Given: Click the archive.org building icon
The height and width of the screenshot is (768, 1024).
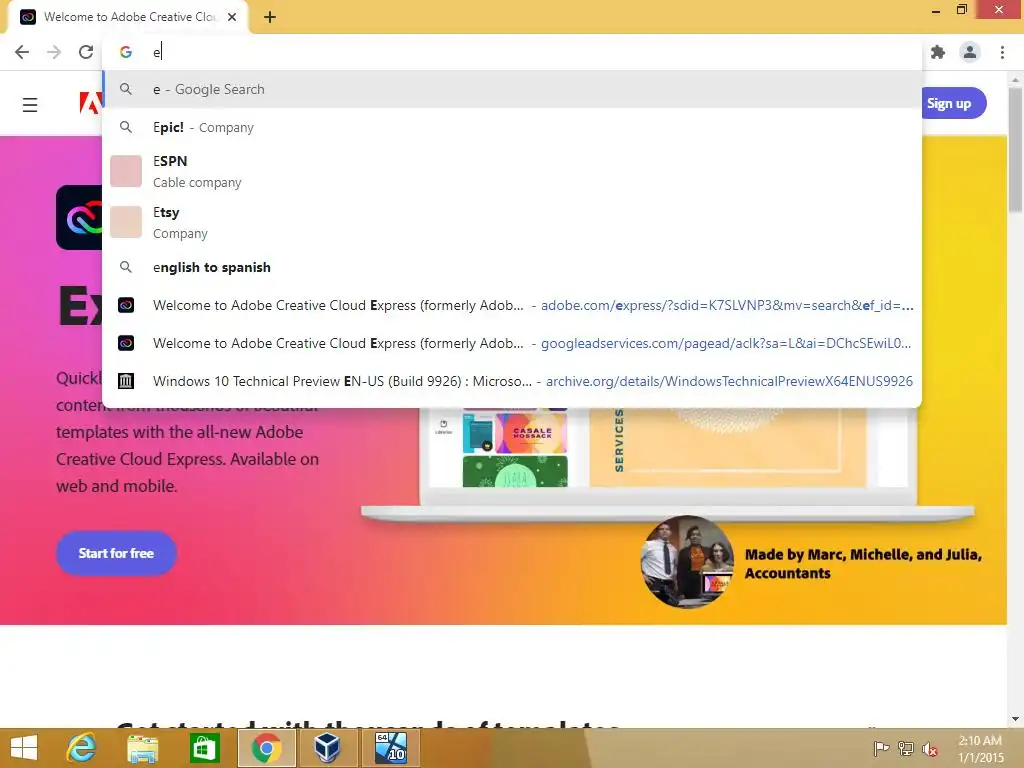Looking at the screenshot, I should [126, 381].
